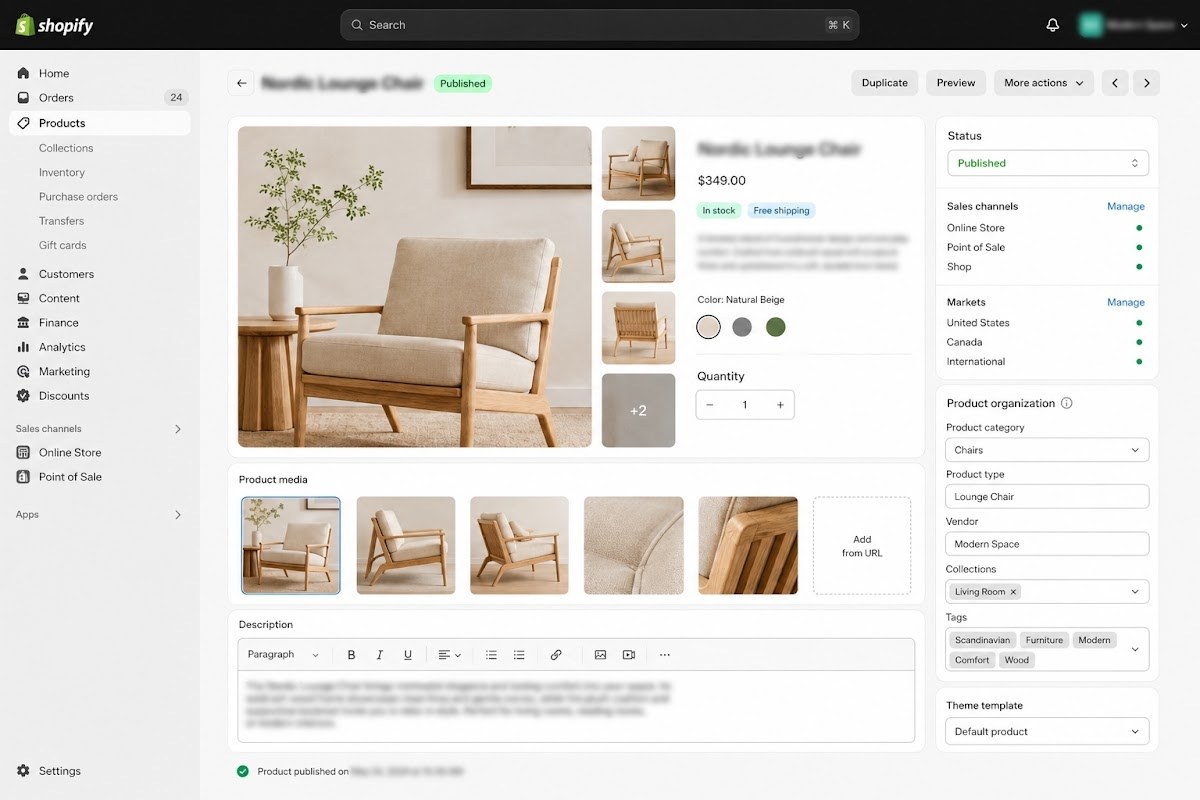Open Inventory under Products
1200x800 pixels.
62,172
